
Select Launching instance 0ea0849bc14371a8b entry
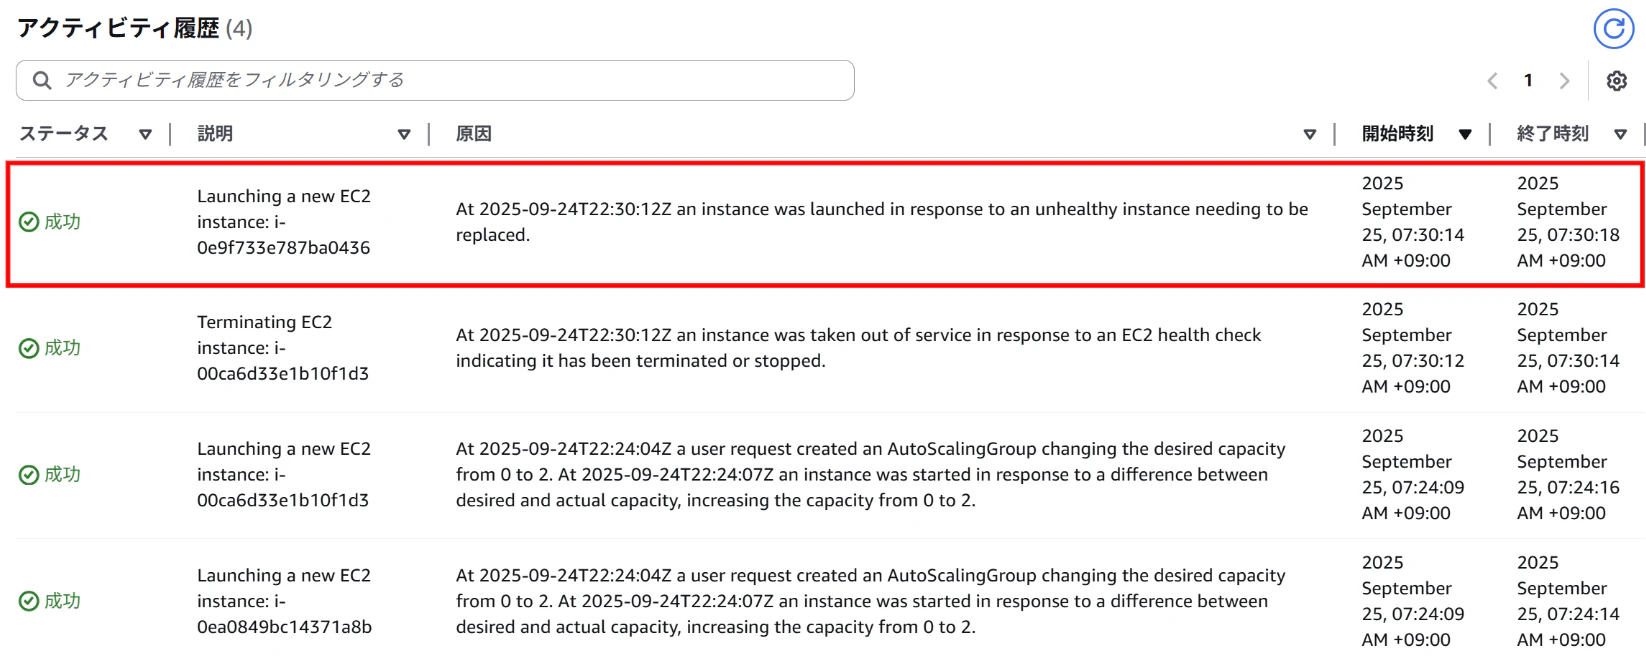[x=284, y=601]
